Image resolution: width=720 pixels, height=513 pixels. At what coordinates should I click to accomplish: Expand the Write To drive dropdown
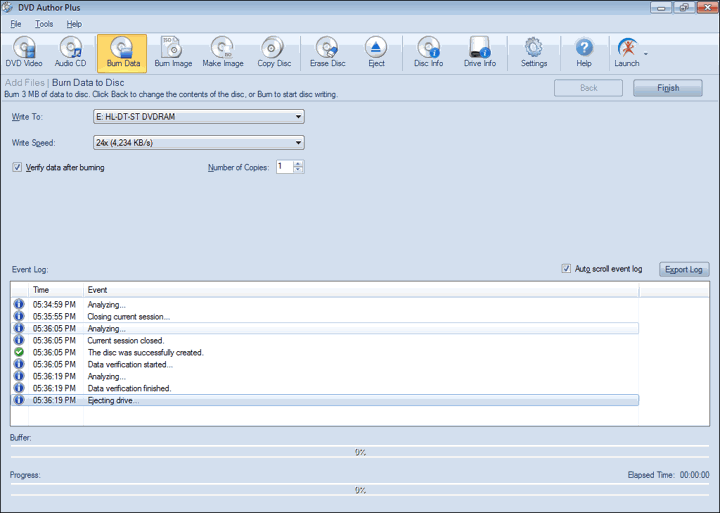click(298, 117)
